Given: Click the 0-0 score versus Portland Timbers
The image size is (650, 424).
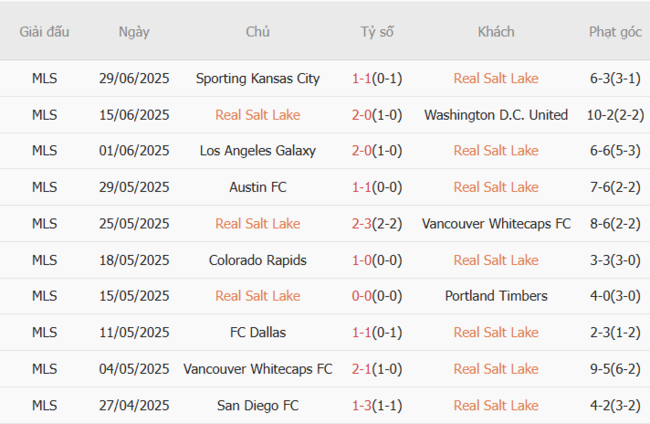Looking at the screenshot, I should point(361,296).
